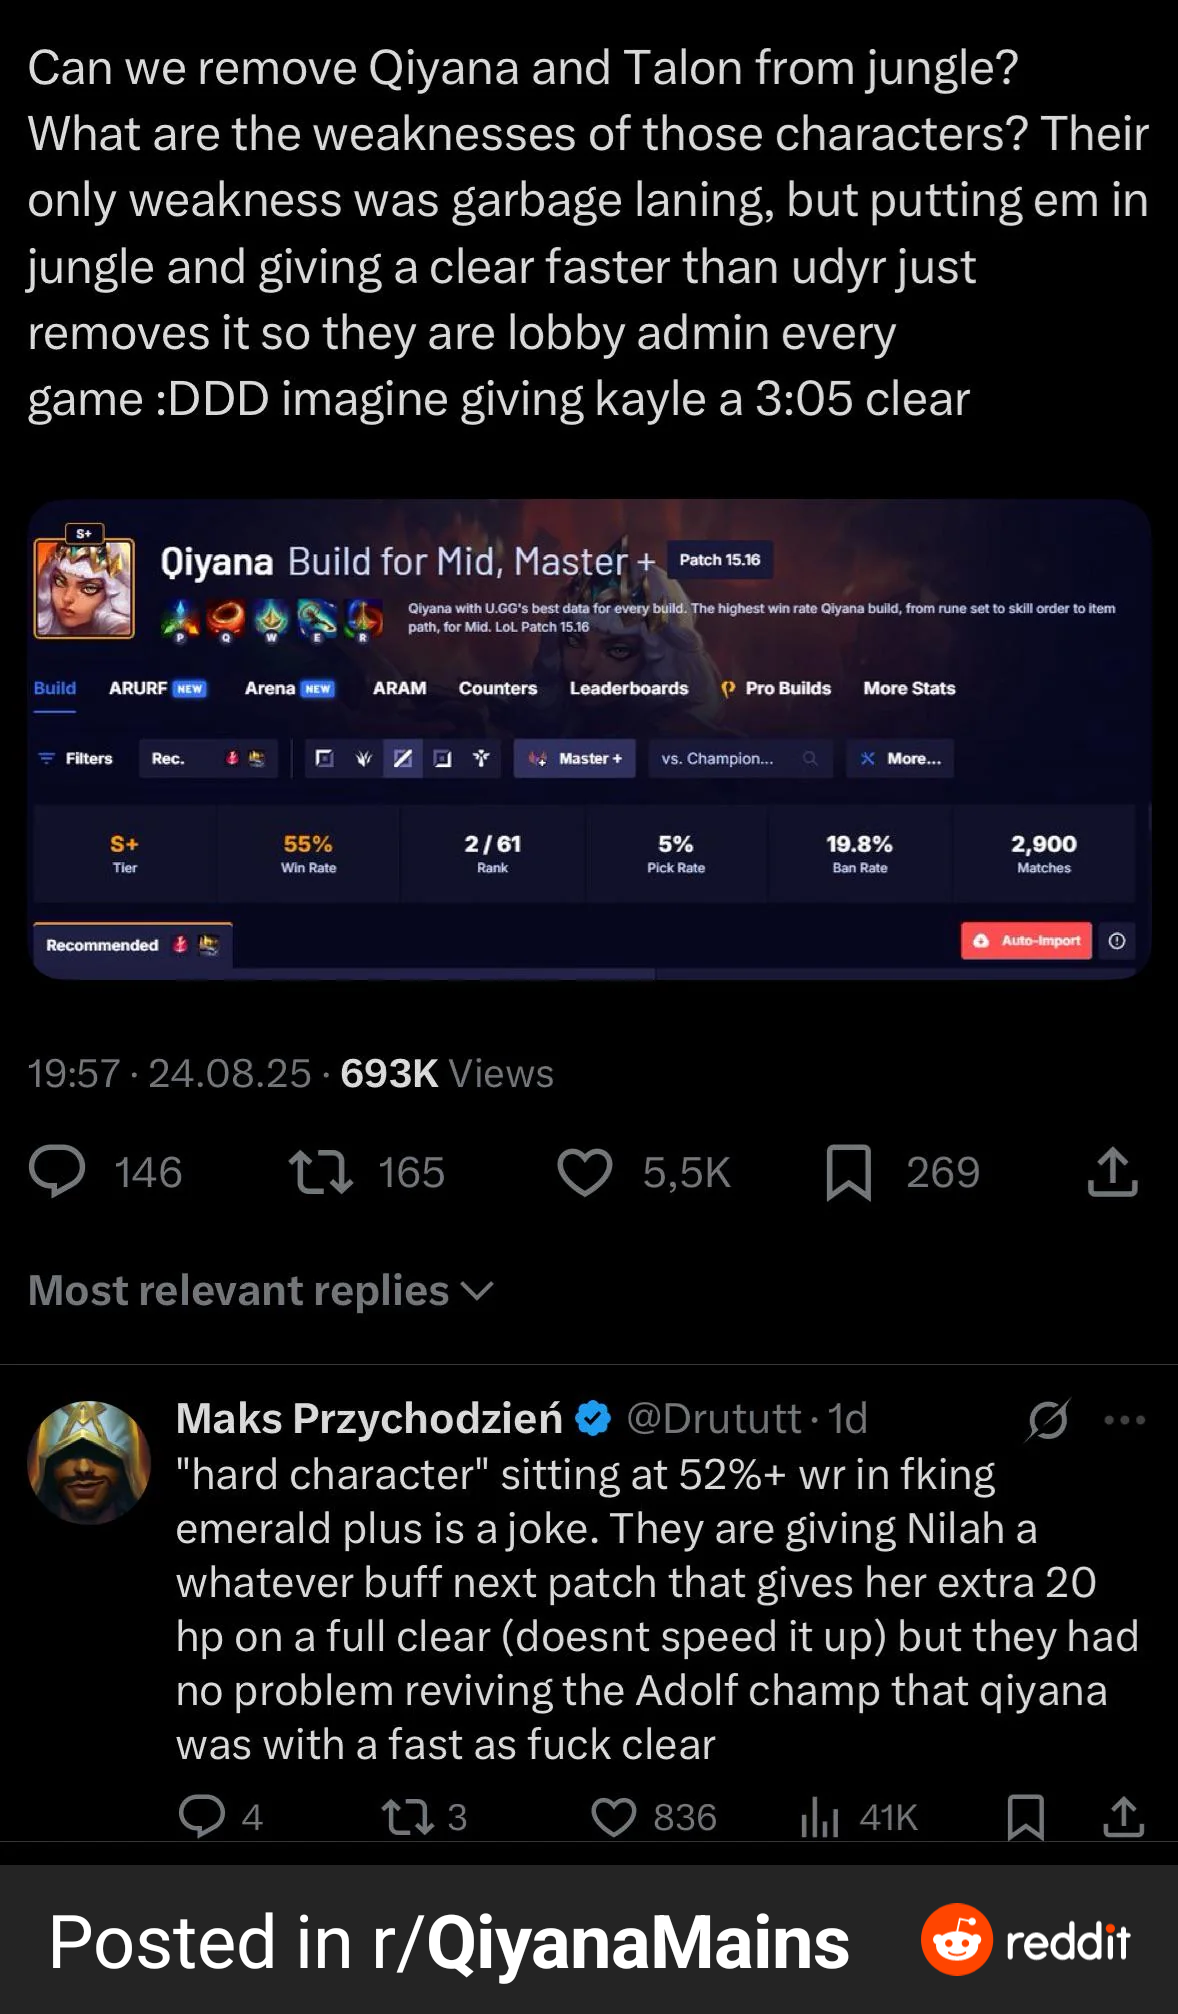Screen dimensions: 1178x2014
Task: Open the reply comment icon on main tweet
Action: coord(57,1172)
